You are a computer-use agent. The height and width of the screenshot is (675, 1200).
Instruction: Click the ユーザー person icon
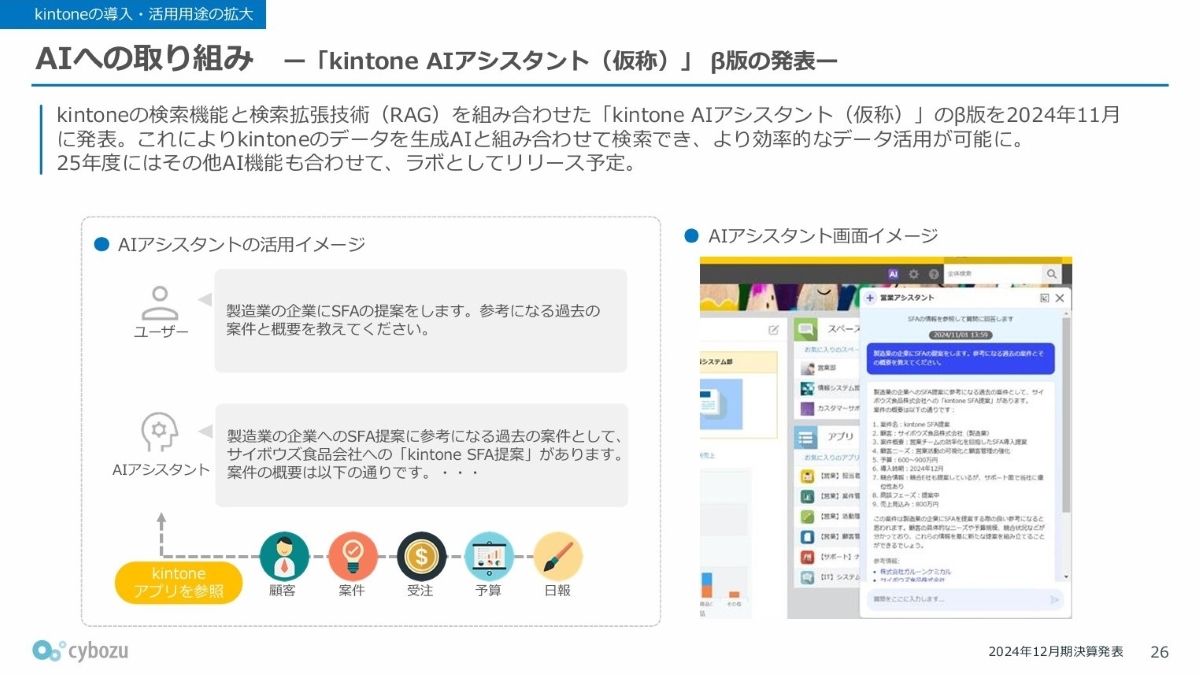pos(160,301)
